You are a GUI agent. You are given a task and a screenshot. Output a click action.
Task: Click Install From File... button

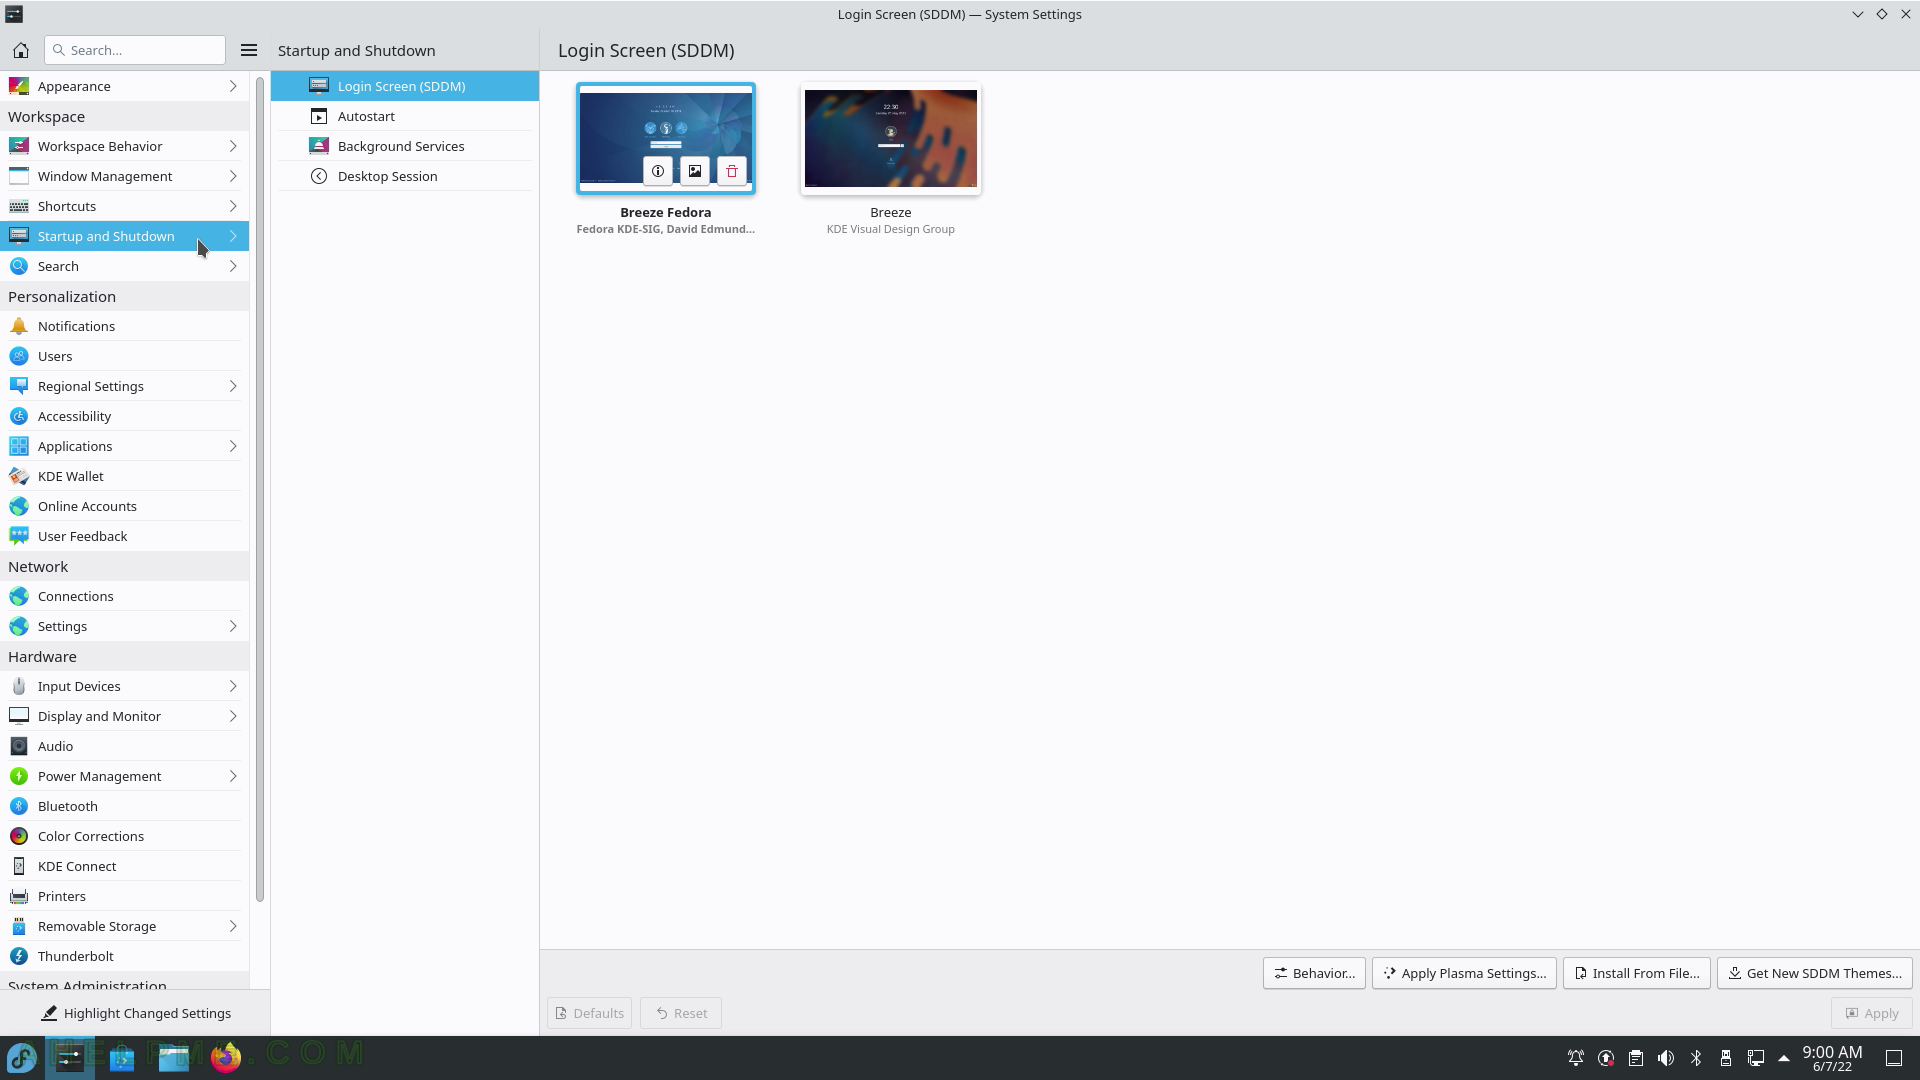(1636, 973)
